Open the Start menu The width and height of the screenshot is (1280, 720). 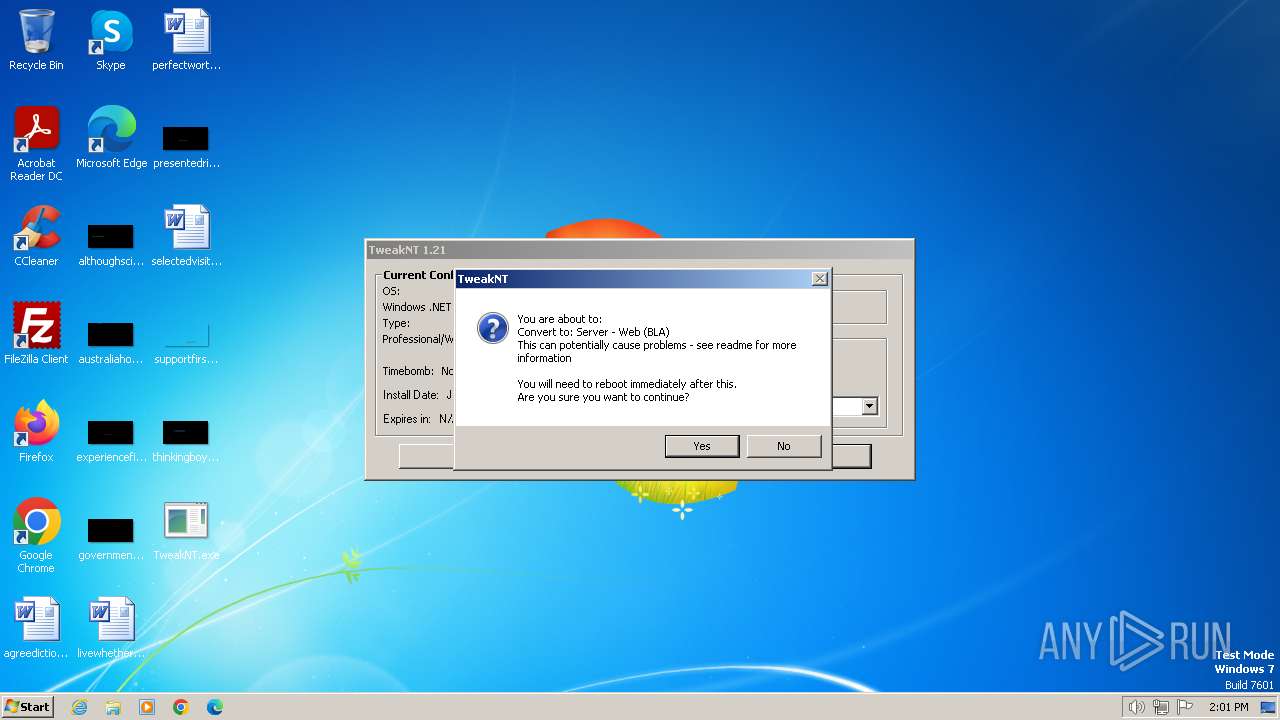28,707
